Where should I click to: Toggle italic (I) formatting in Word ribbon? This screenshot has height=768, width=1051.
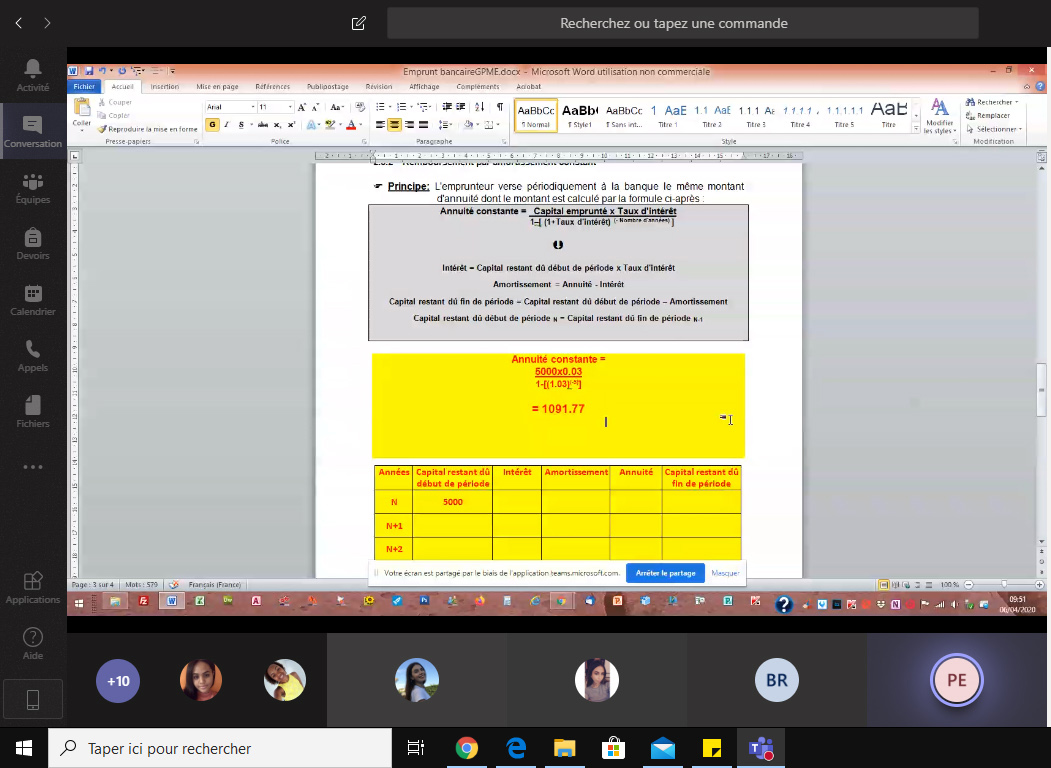point(227,125)
